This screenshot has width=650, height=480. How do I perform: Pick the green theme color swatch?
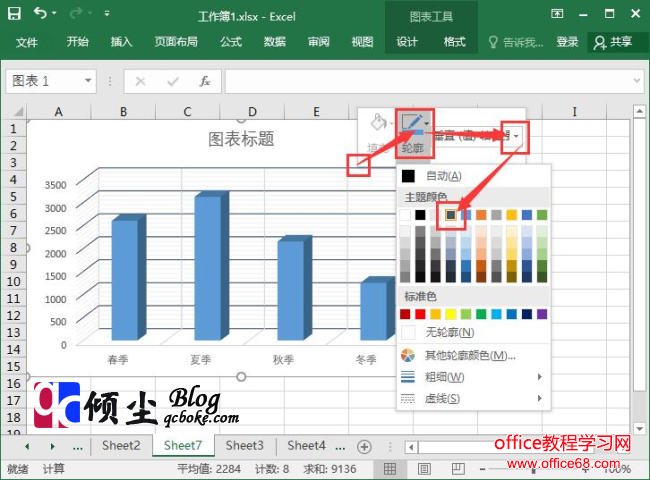(542, 215)
